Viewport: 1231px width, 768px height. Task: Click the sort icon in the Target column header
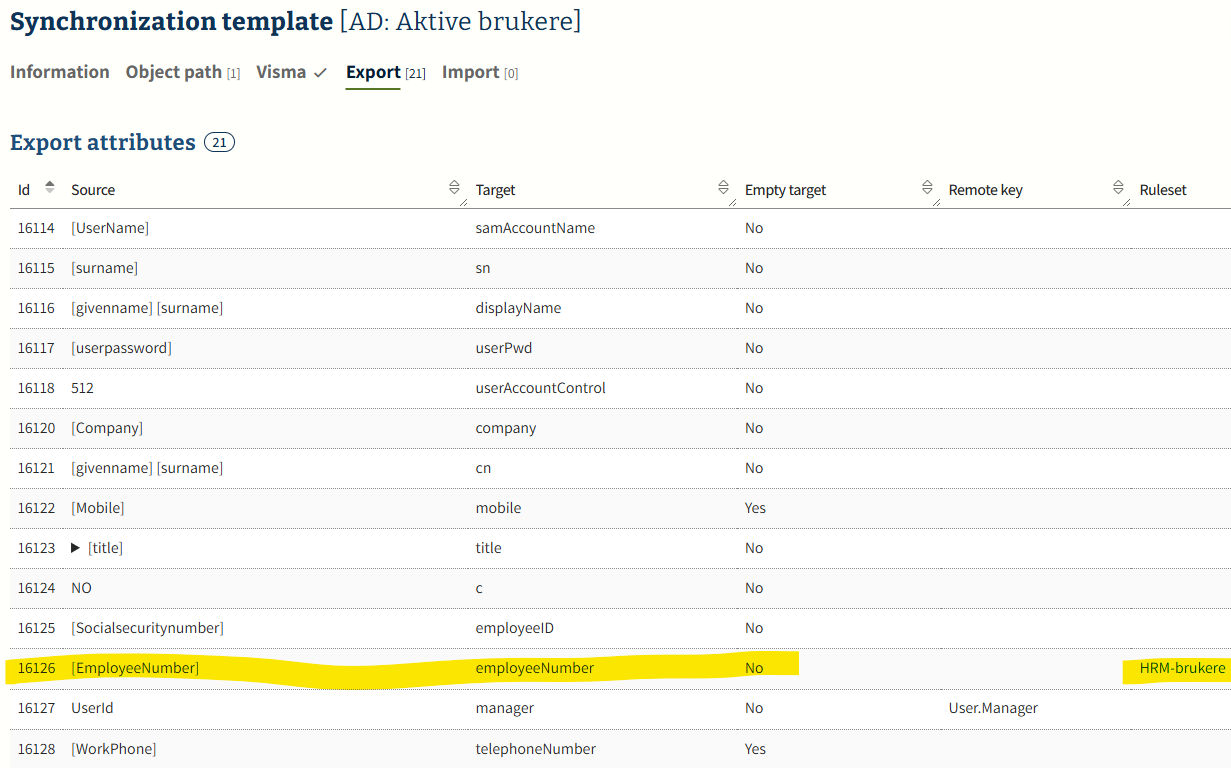point(724,188)
